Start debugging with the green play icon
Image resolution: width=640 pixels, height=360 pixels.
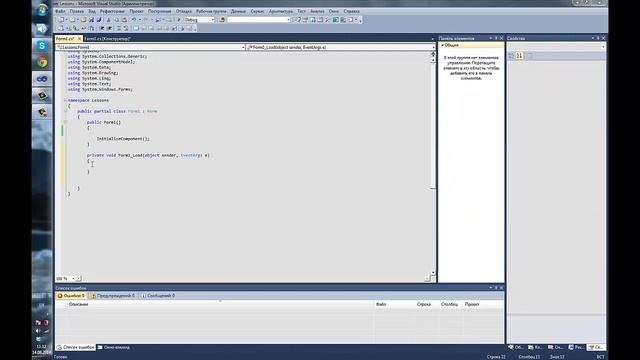click(178, 20)
